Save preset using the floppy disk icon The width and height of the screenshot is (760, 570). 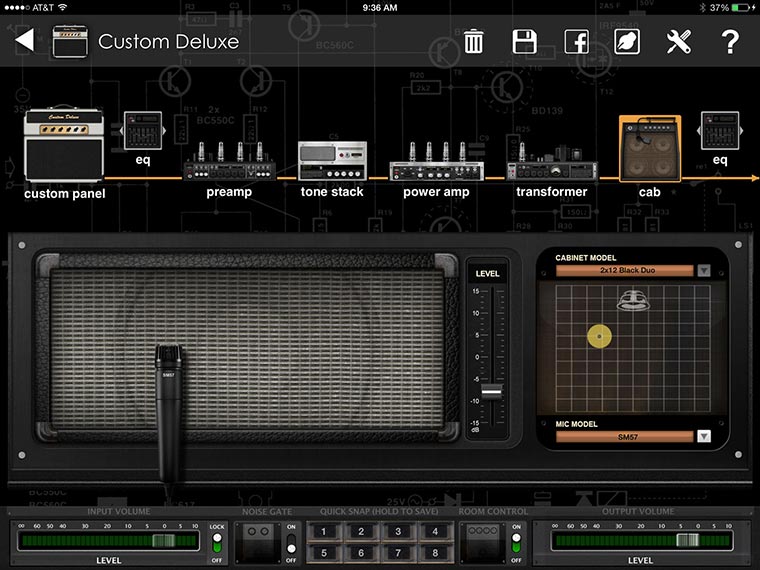pyautogui.click(x=524, y=41)
